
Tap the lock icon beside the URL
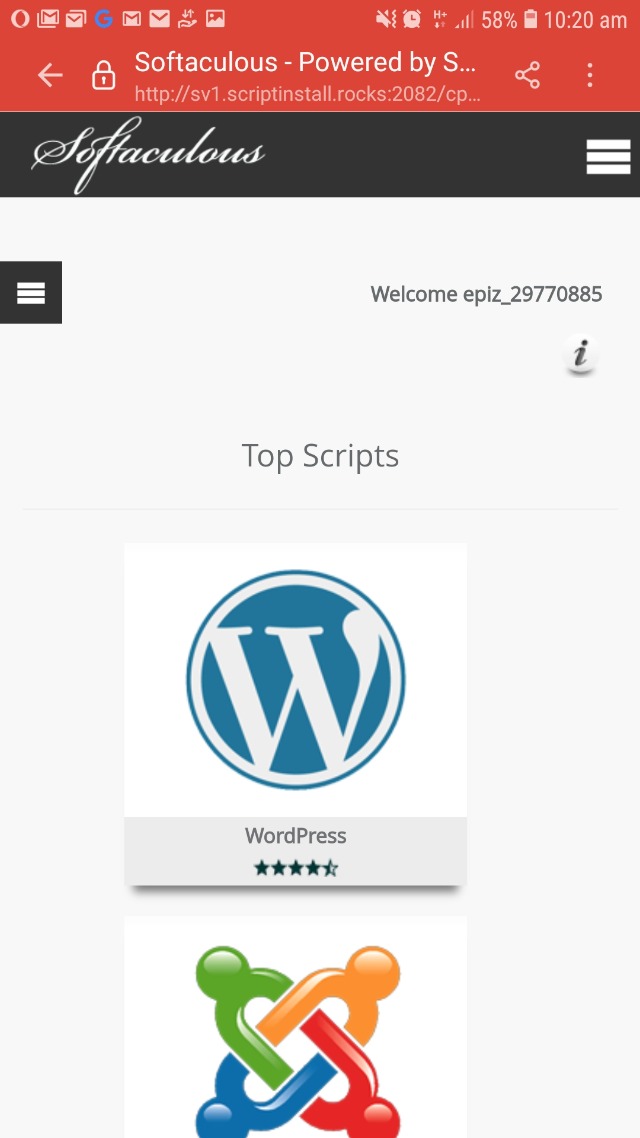(x=104, y=75)
